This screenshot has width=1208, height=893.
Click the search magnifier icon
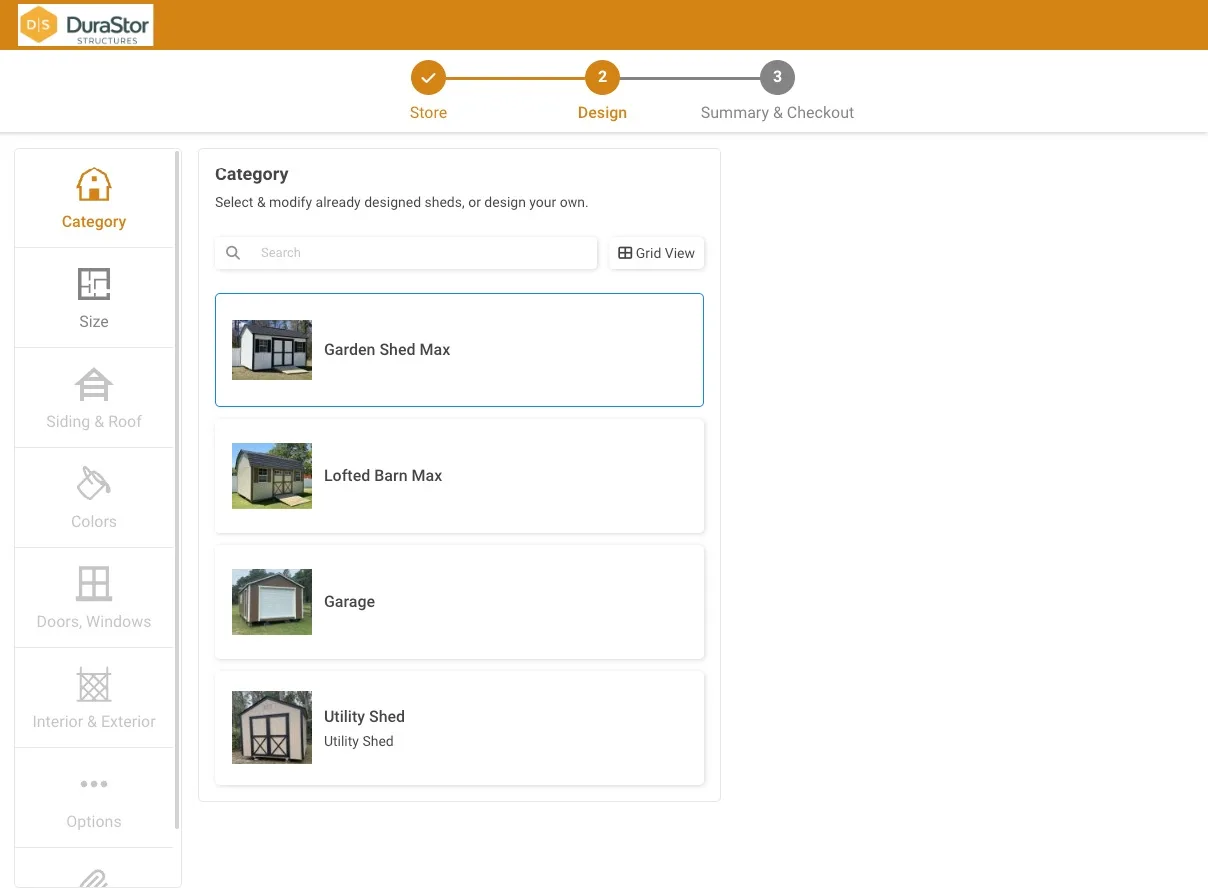(233, 253)
